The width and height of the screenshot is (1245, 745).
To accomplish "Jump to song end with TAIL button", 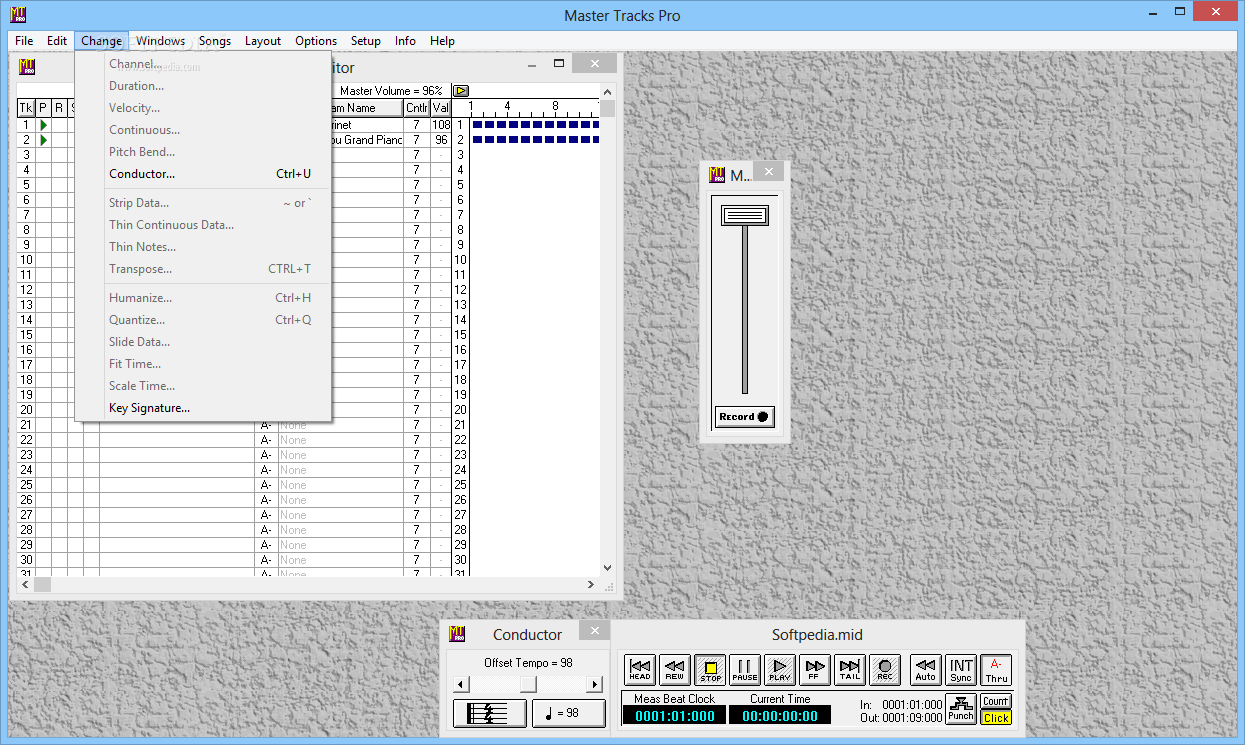I will (x=850, y=669).
